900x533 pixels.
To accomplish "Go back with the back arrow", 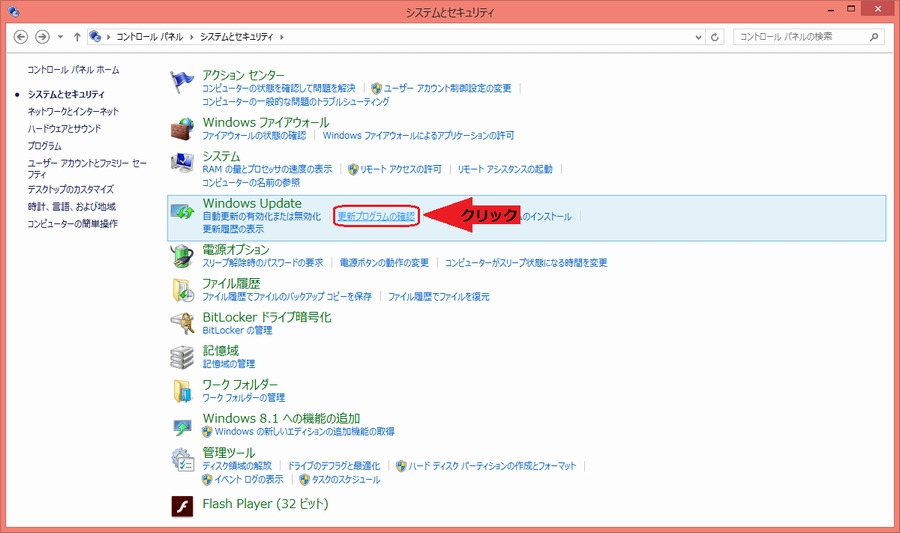I will [x=21, y=37].
